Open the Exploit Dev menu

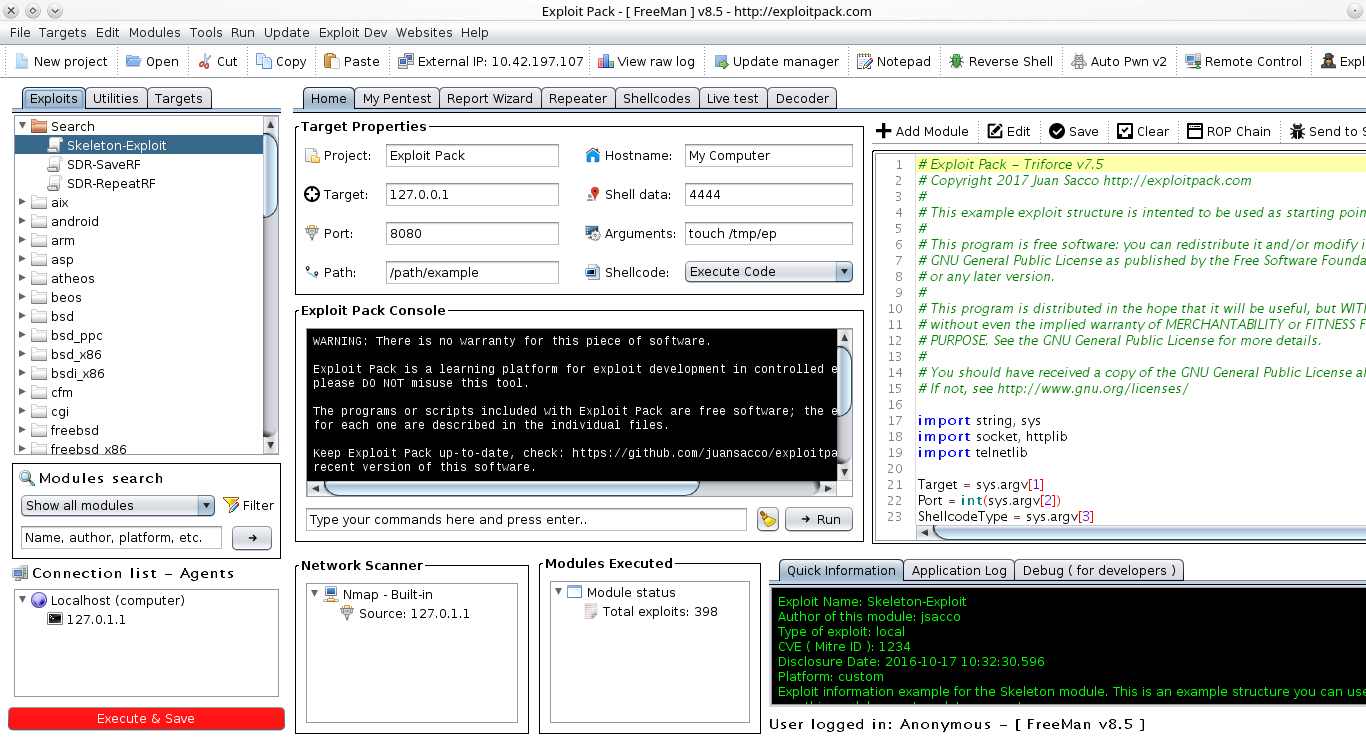(x=353, y=32)
